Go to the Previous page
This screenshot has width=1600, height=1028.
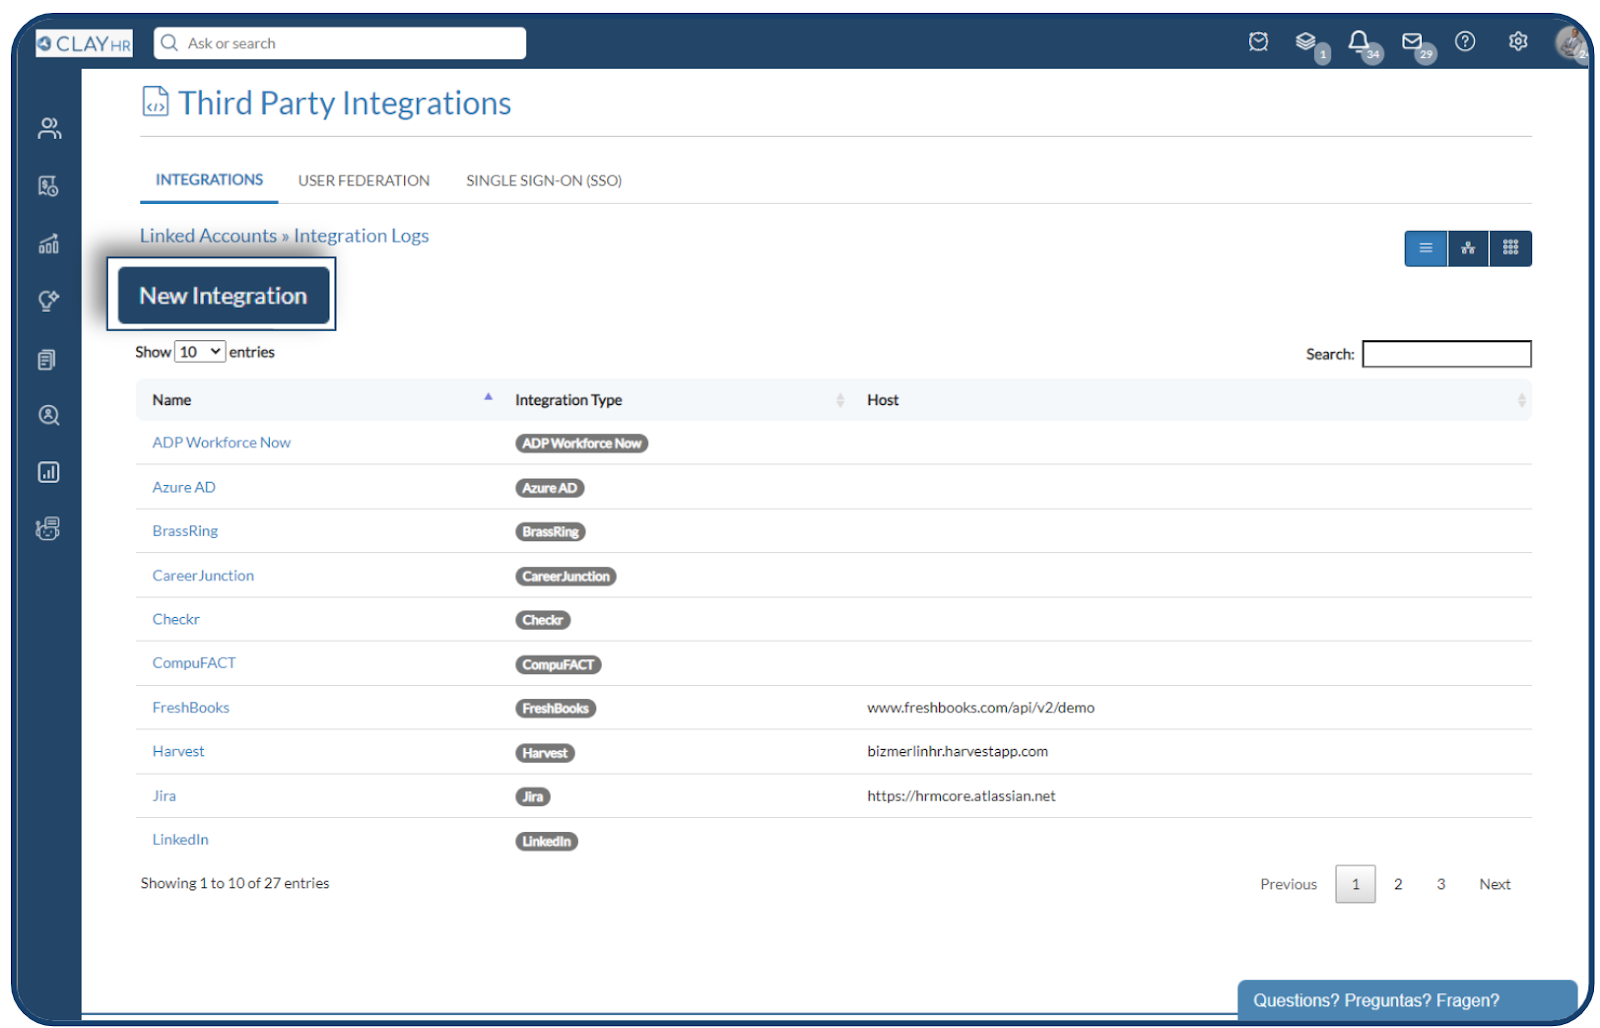point(1288,884)
